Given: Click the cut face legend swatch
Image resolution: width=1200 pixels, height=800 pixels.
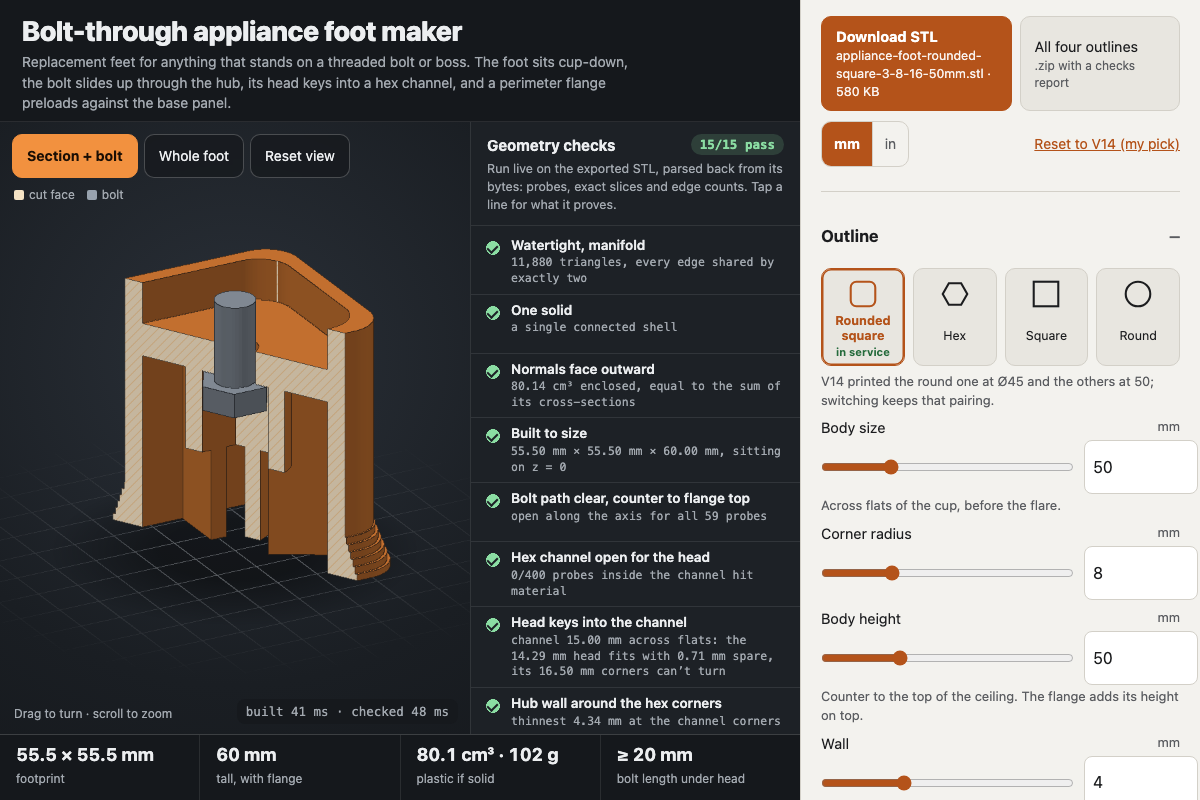Looking at the screenshot, I should click(x=19, y=195).
